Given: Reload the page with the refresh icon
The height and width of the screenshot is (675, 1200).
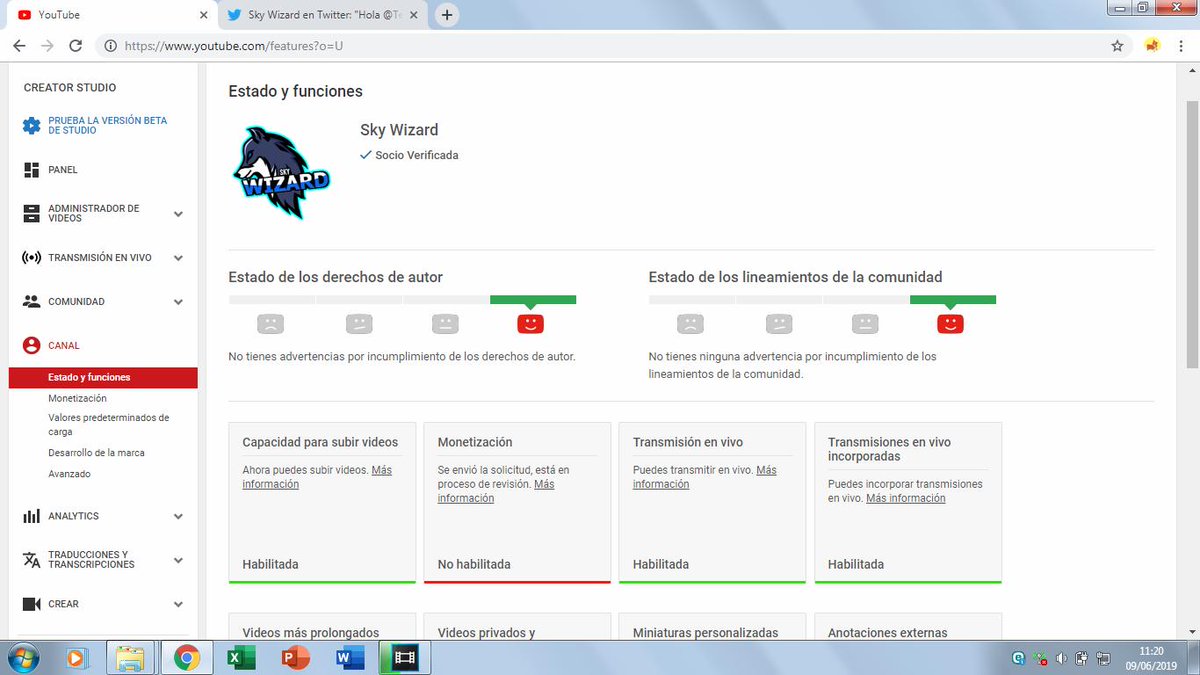Looking at the screenshot, I should coord(75,46).
